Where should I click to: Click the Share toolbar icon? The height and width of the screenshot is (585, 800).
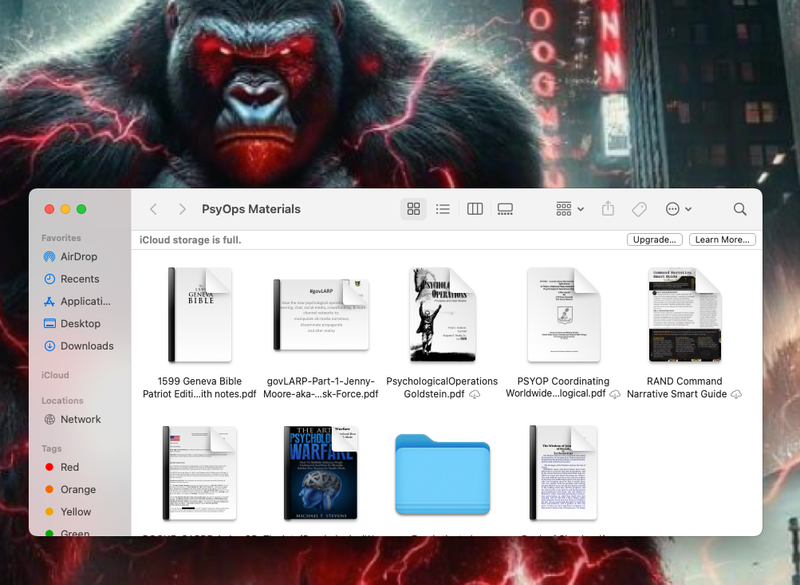(x=608, y=209)
